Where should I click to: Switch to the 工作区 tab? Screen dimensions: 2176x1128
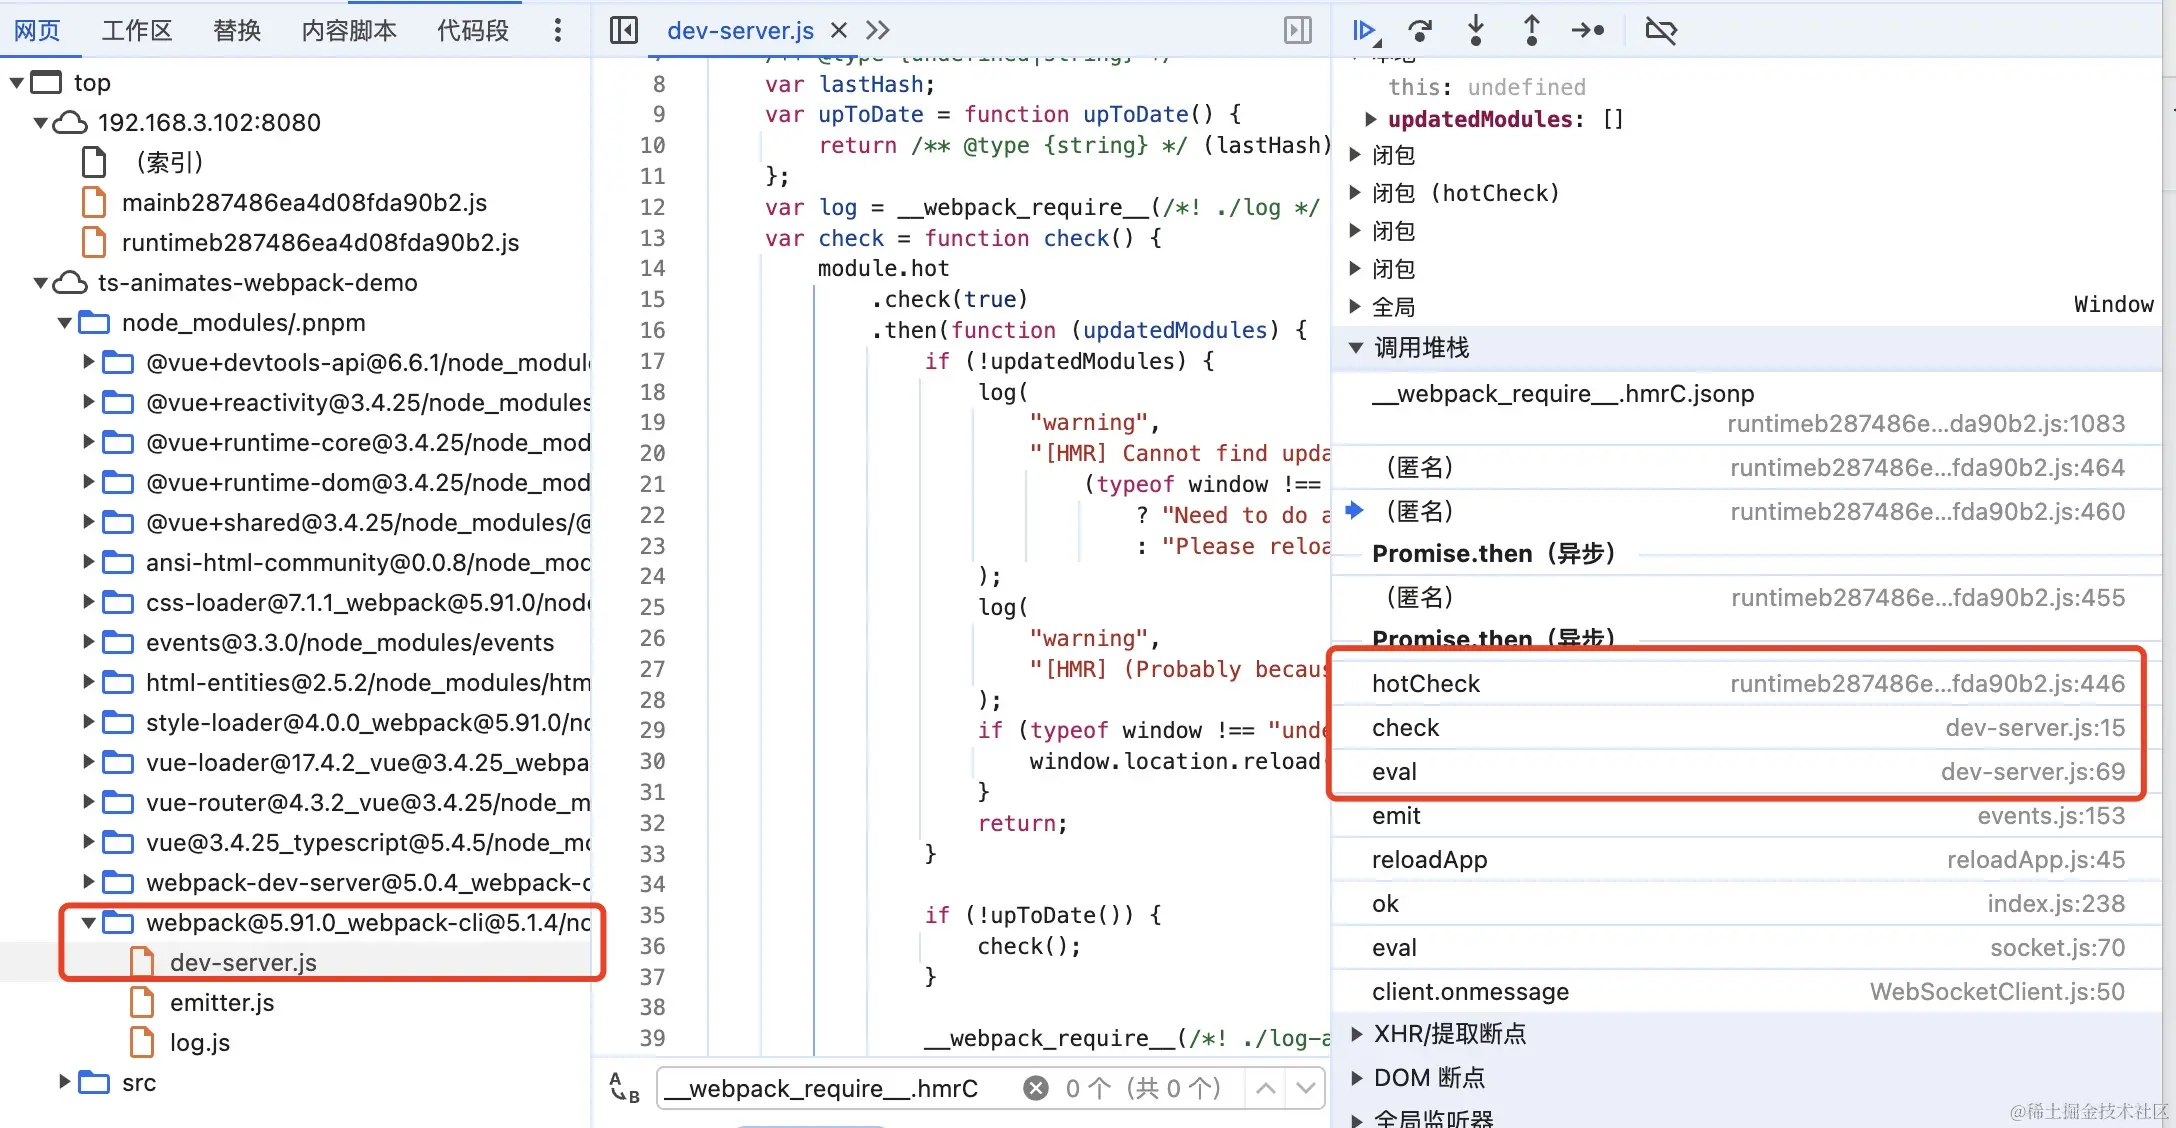[137, 30]
